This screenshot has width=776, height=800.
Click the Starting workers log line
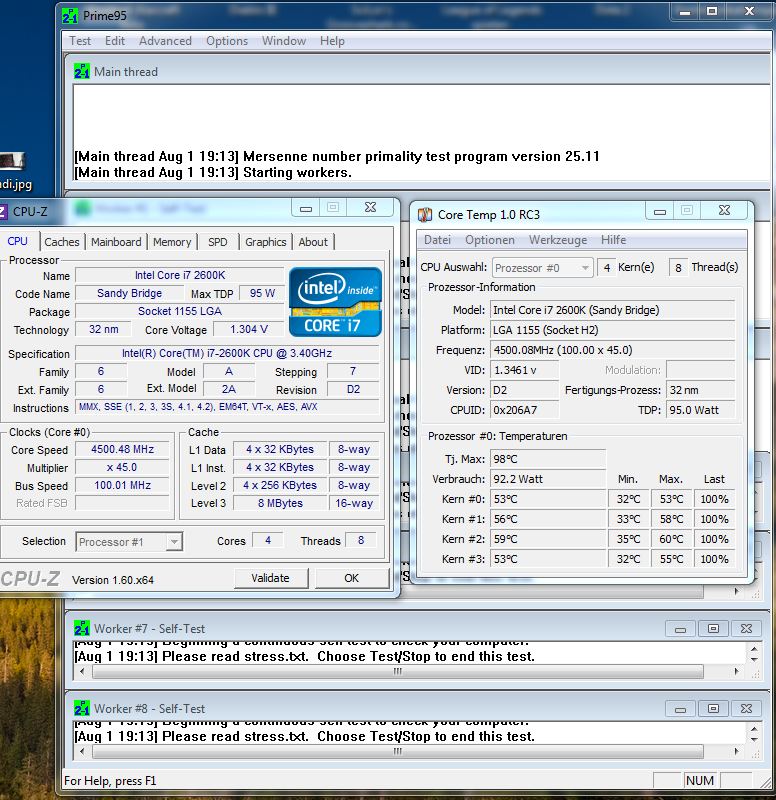[213, 172]
